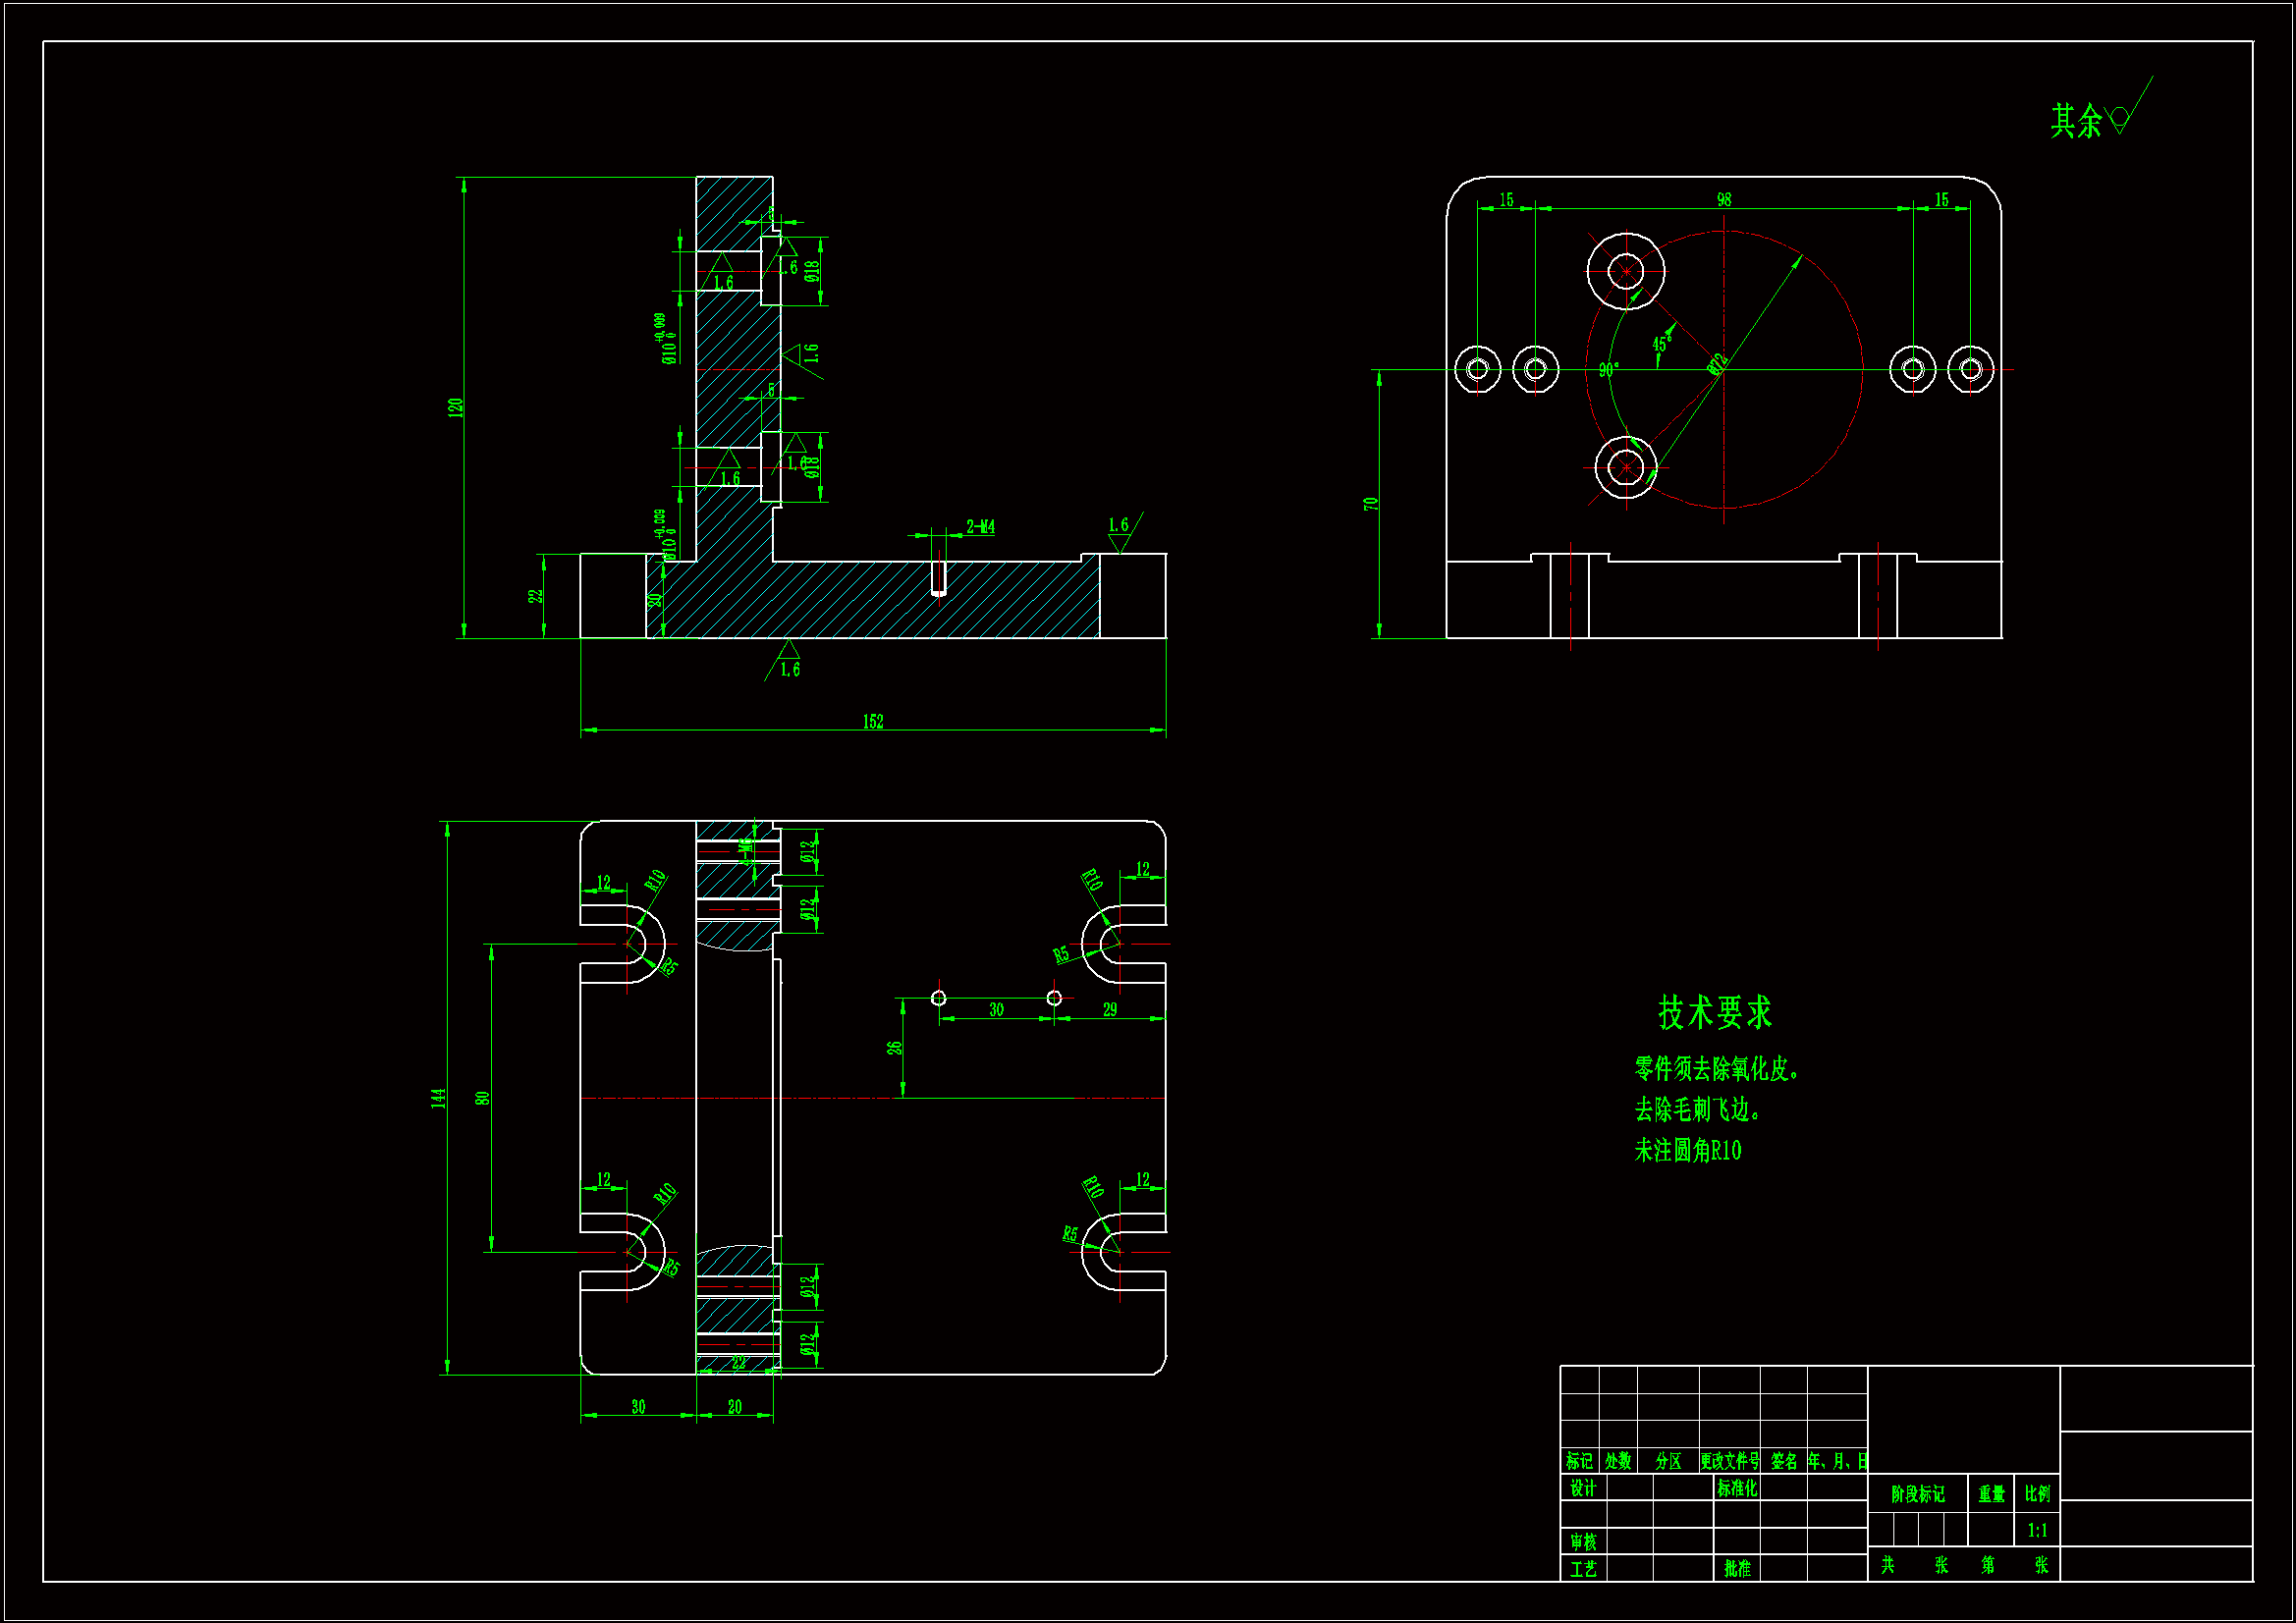The height and width of the screenshot is (1623, 2296).
Task: Select the 144 width dimension text
Action: coord(438,1098)
